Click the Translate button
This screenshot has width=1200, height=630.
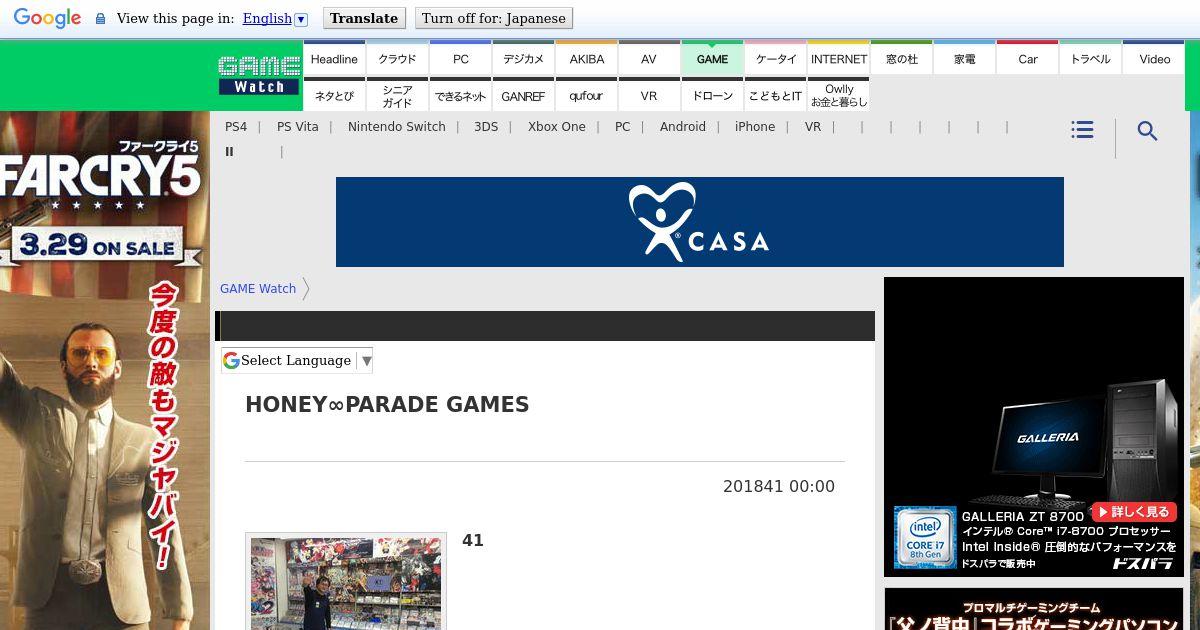364,18
